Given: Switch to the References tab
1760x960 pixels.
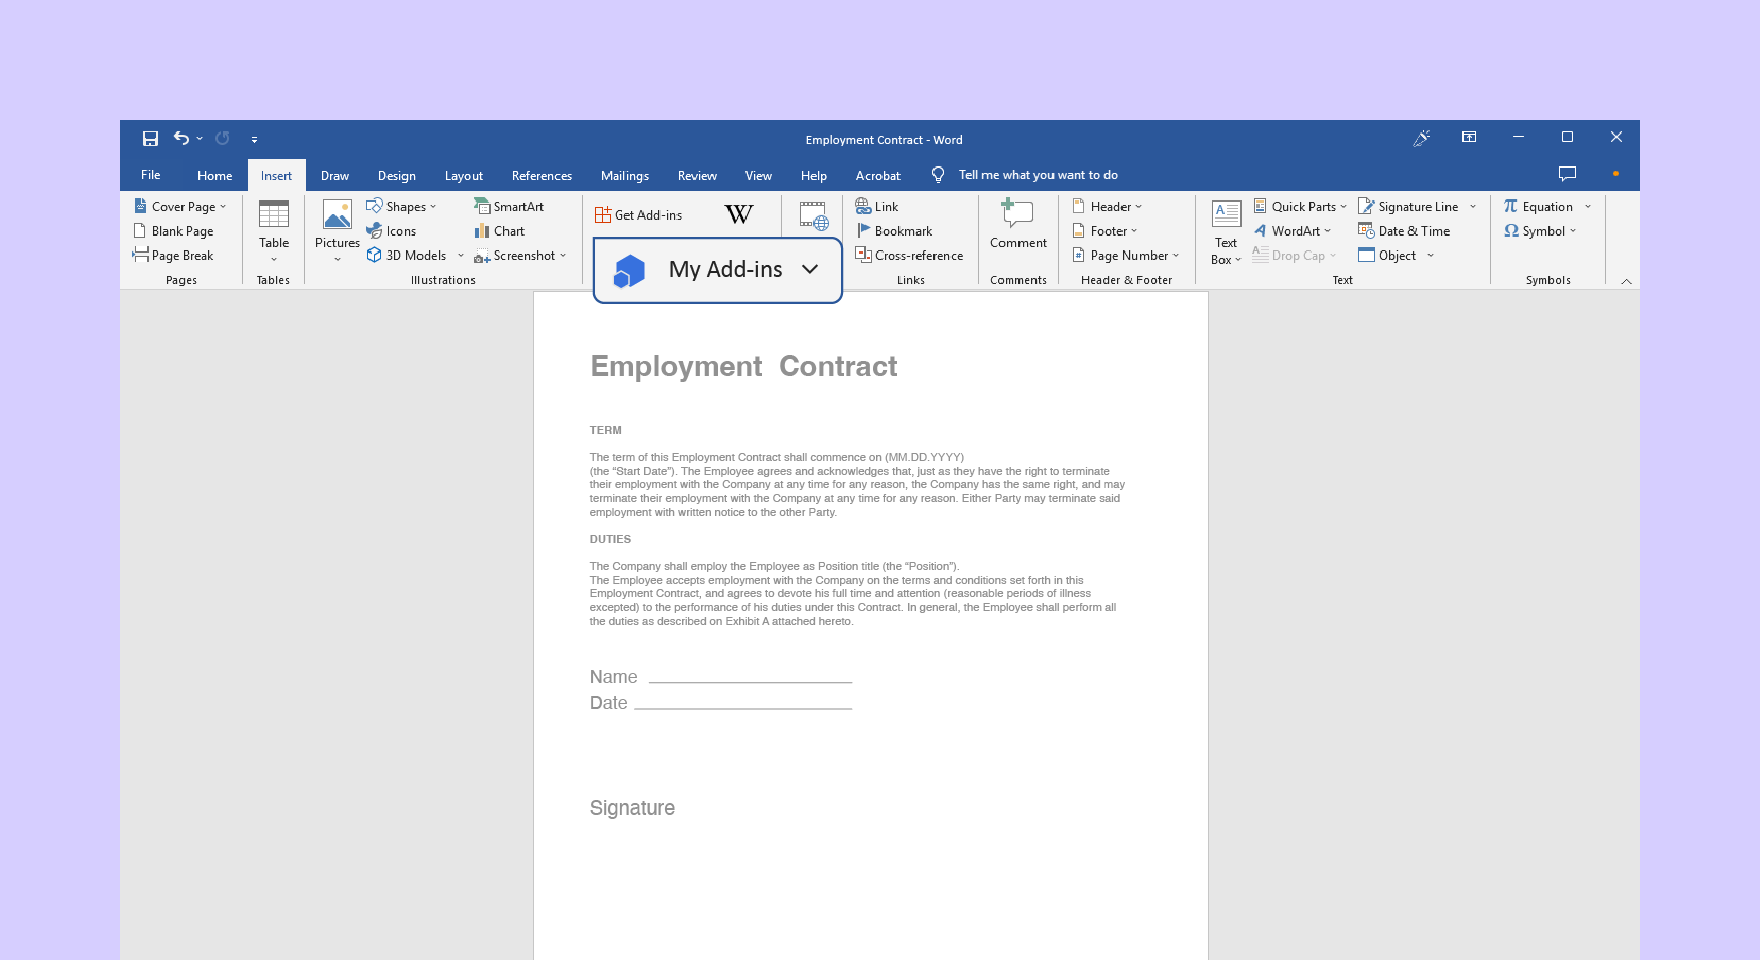Looking at the screenshot, I should tap(541, 175).
